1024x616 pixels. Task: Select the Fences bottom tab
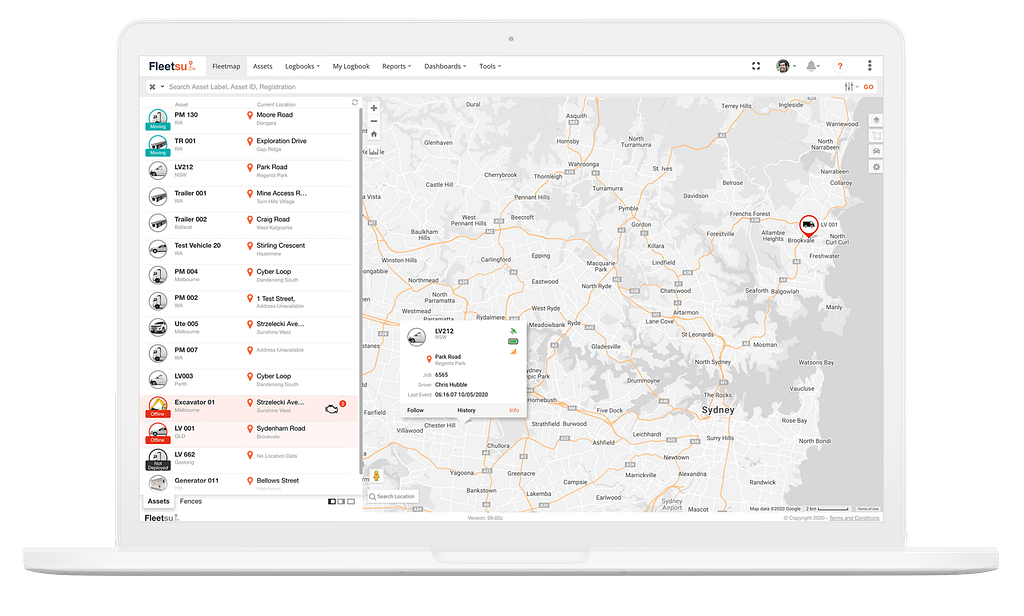point(191,501)
